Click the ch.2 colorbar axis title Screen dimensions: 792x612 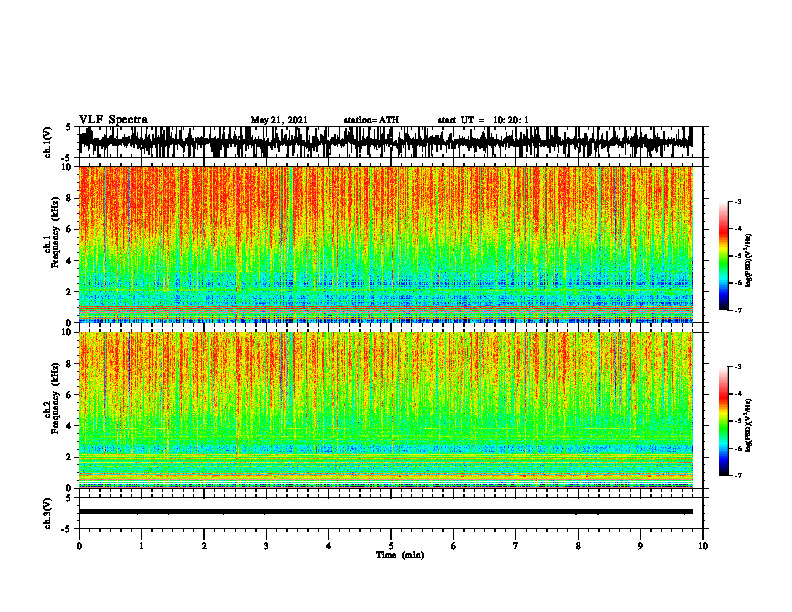(x=749, y=425)
